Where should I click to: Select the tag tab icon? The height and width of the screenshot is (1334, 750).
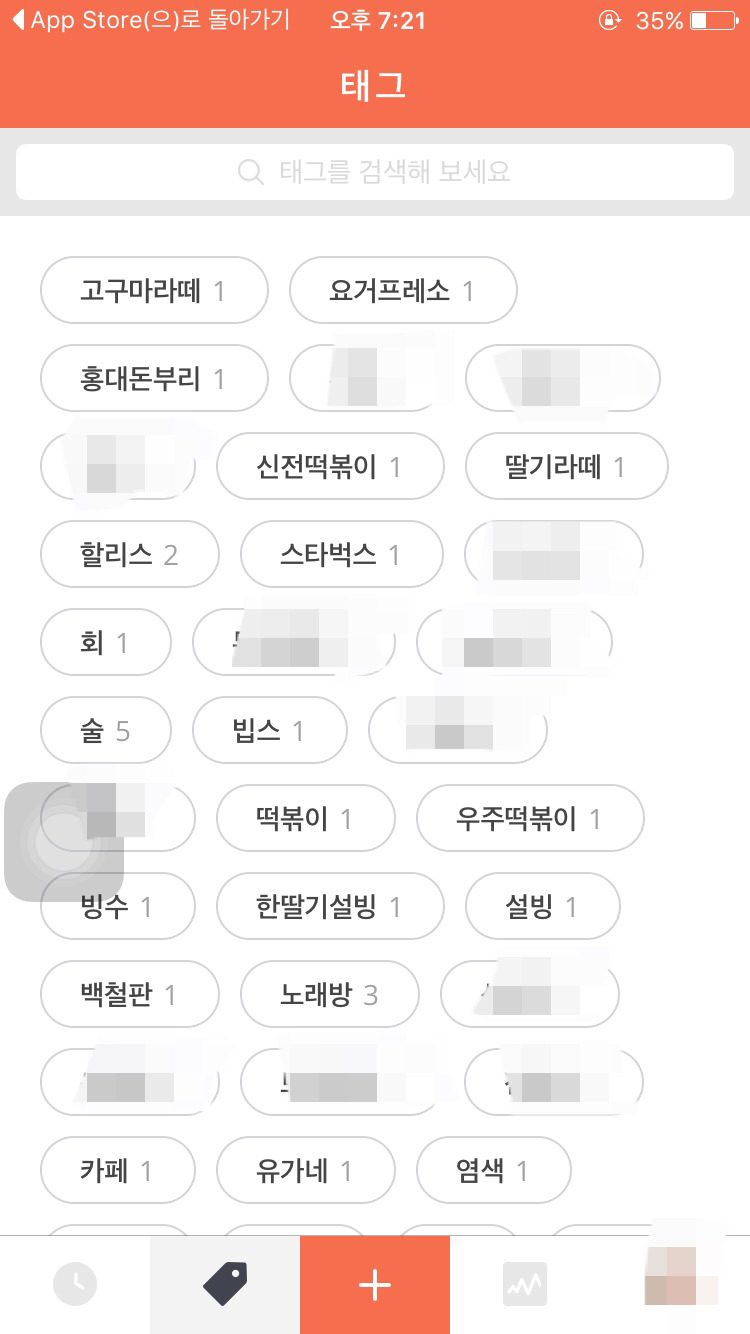tap(225, 1284)
